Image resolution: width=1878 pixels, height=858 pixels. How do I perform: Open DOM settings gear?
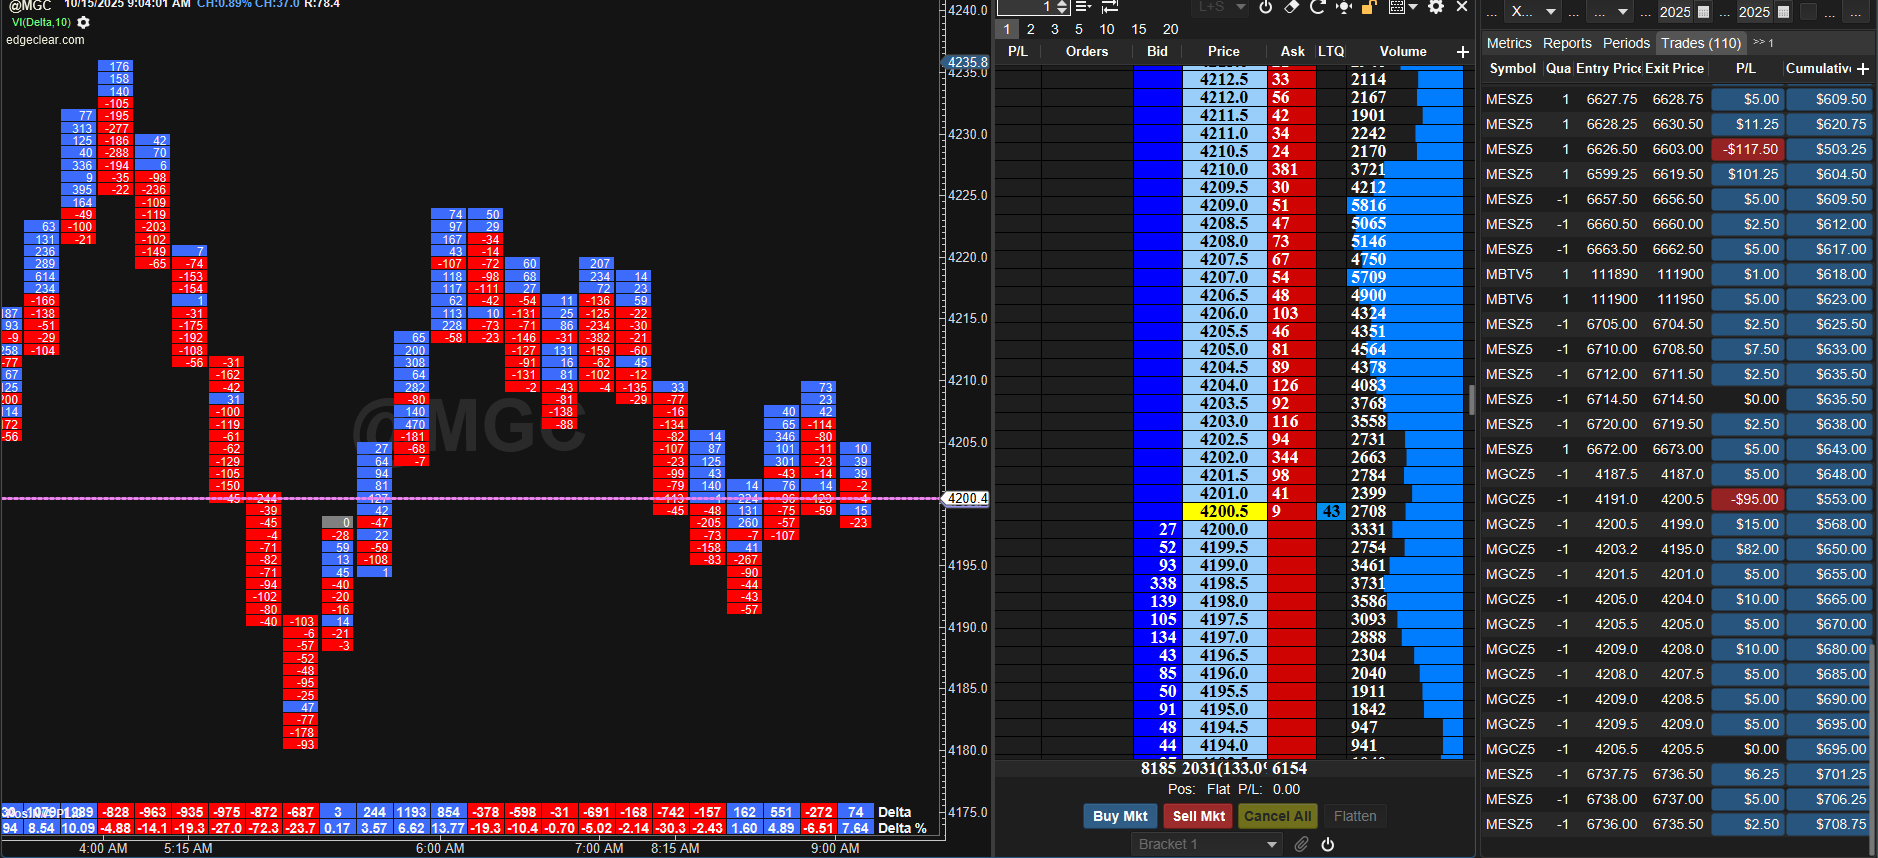1436,7
